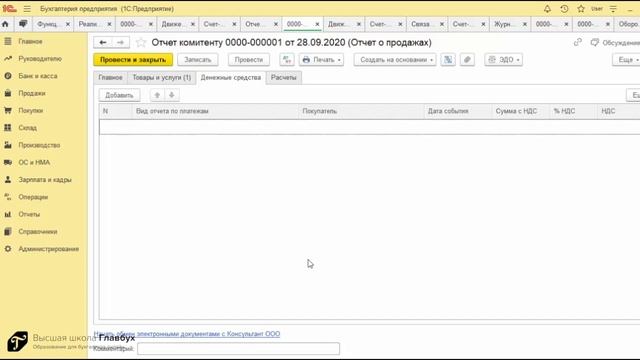Viewport: 640px width, 360px height.
Task: Switch to Реали... window tab
Action: 88,24
